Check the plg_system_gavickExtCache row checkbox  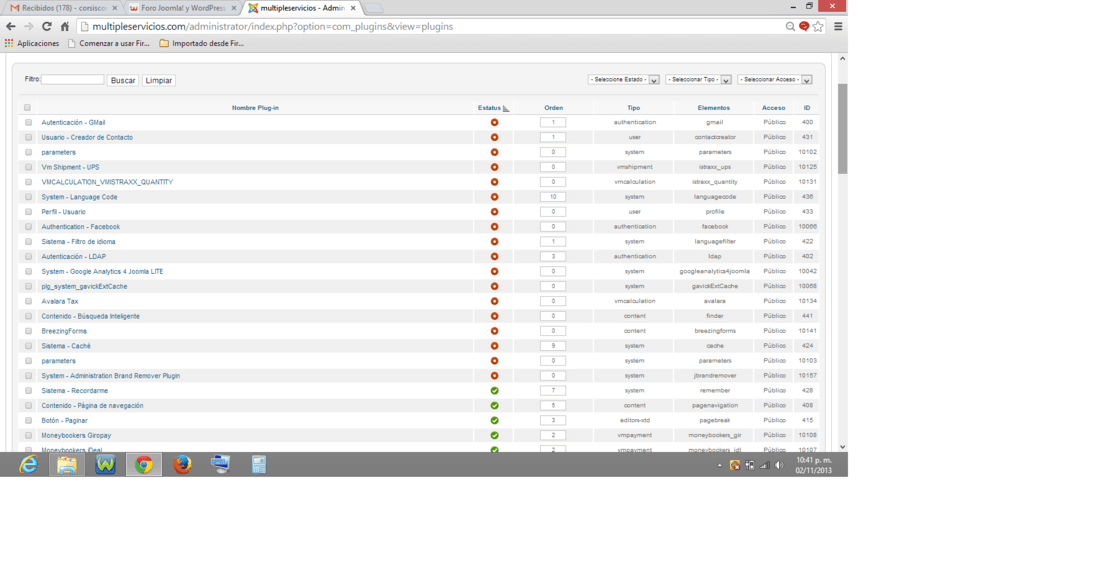coord(28,287)
